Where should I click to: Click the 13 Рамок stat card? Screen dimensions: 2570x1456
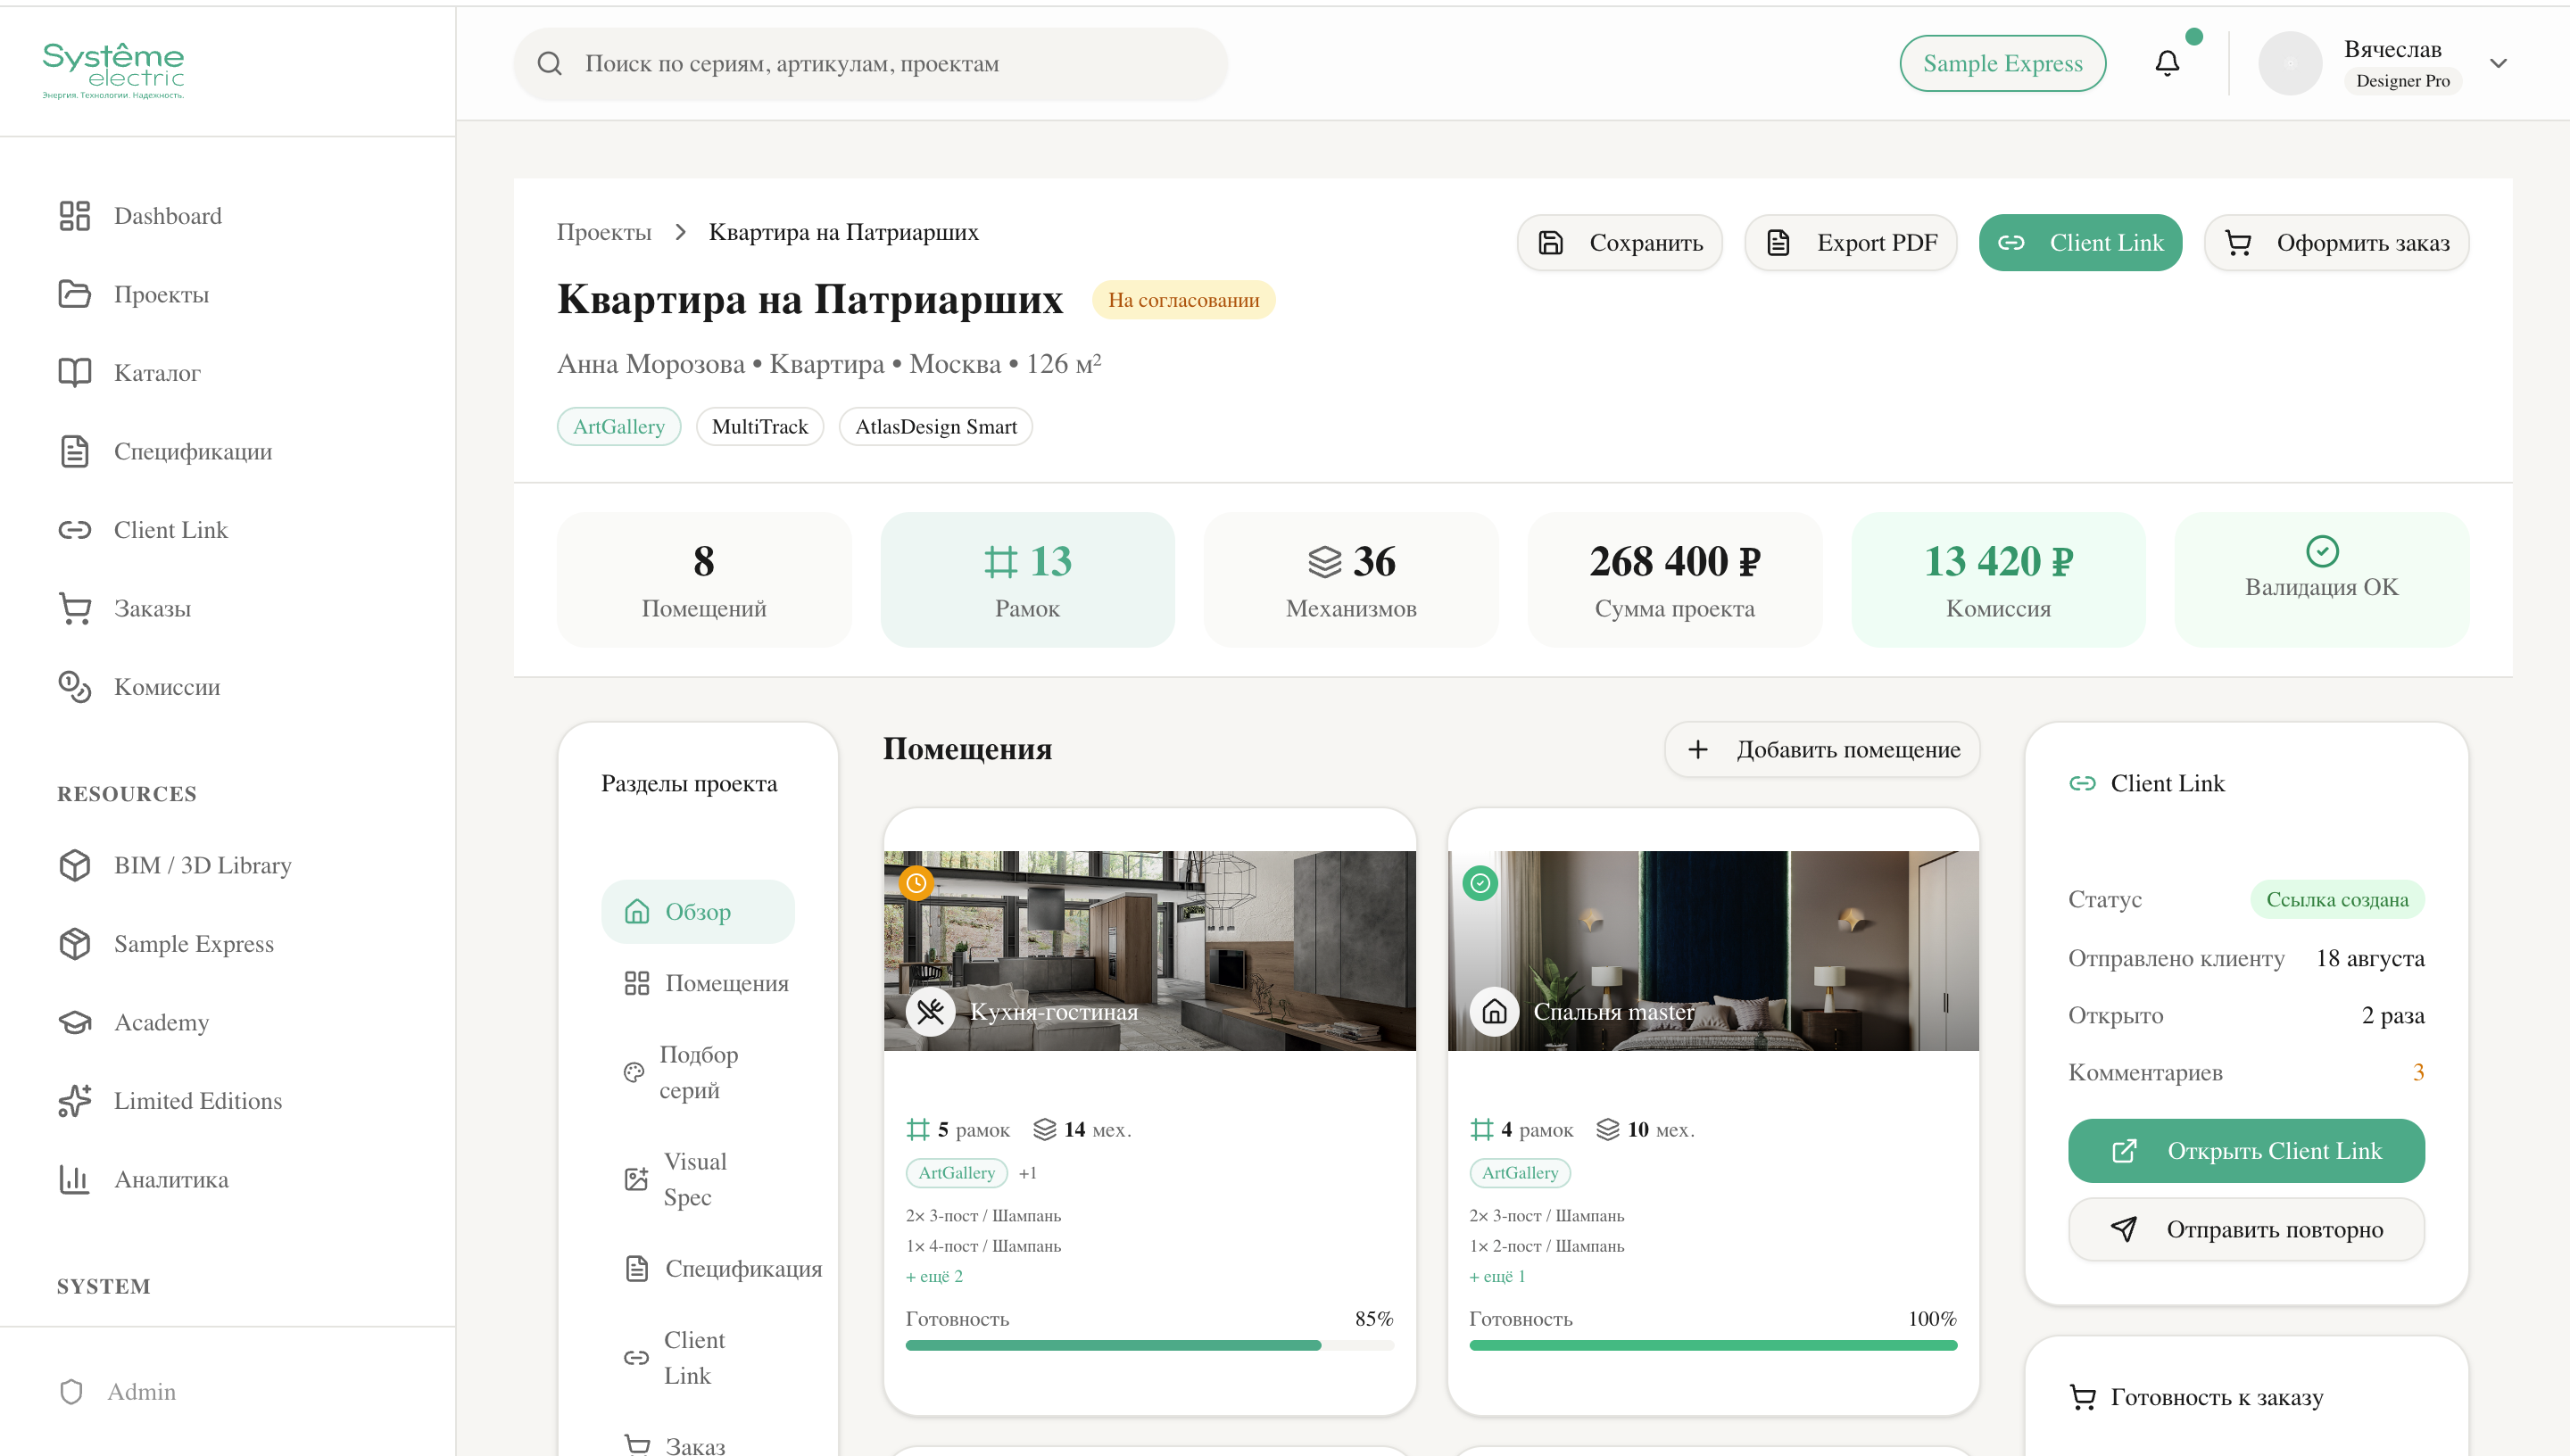[x=1027, y=580]
